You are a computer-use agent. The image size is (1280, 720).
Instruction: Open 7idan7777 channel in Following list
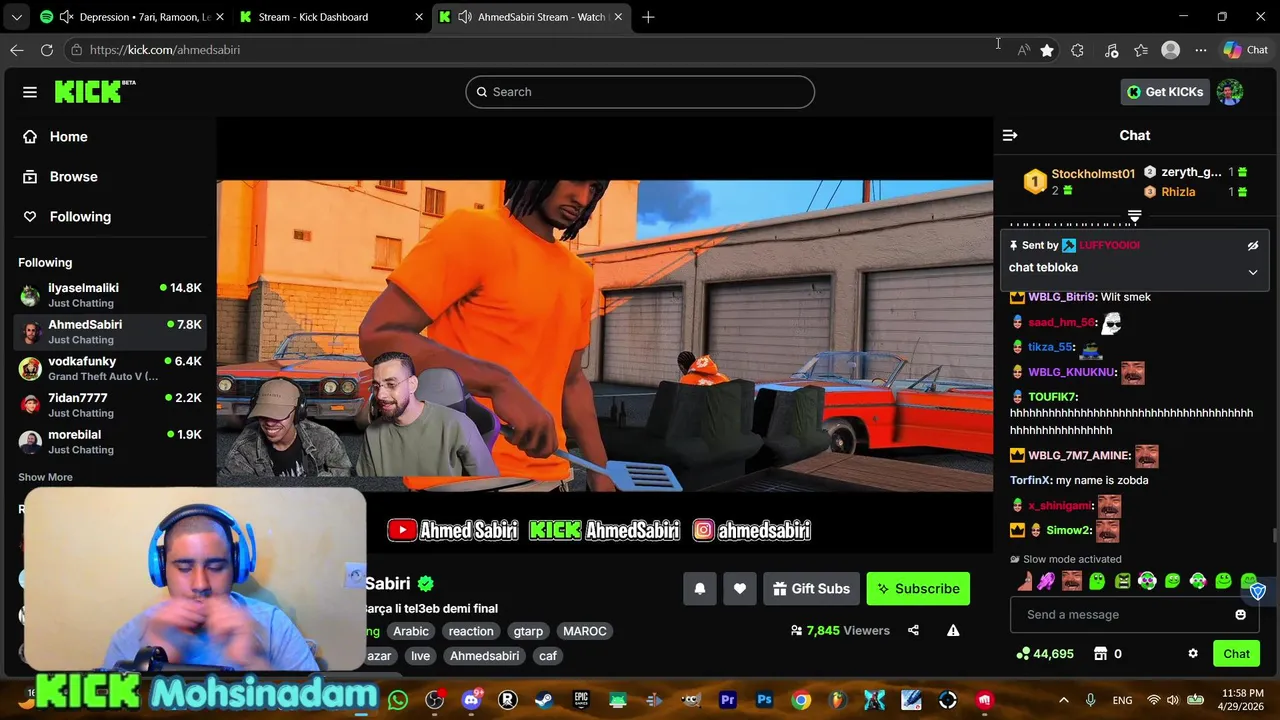(x=110, y=405)
